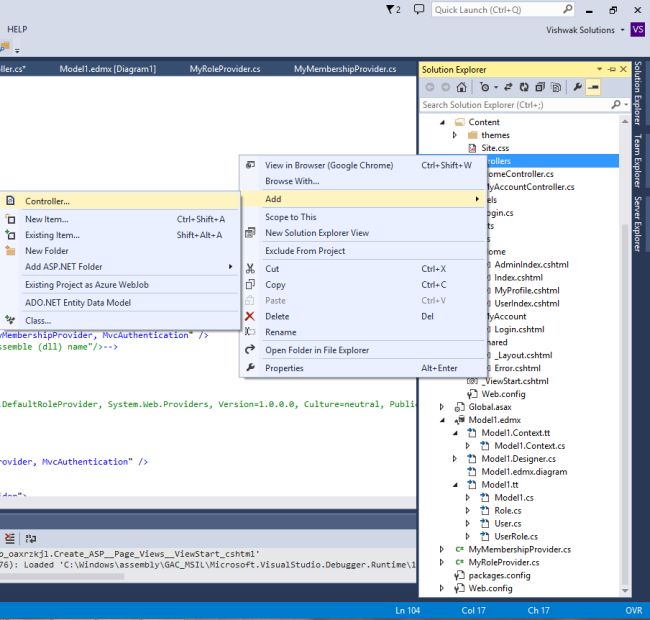Toggle auto-hide pin on Solution Explorer

(612, 69)
